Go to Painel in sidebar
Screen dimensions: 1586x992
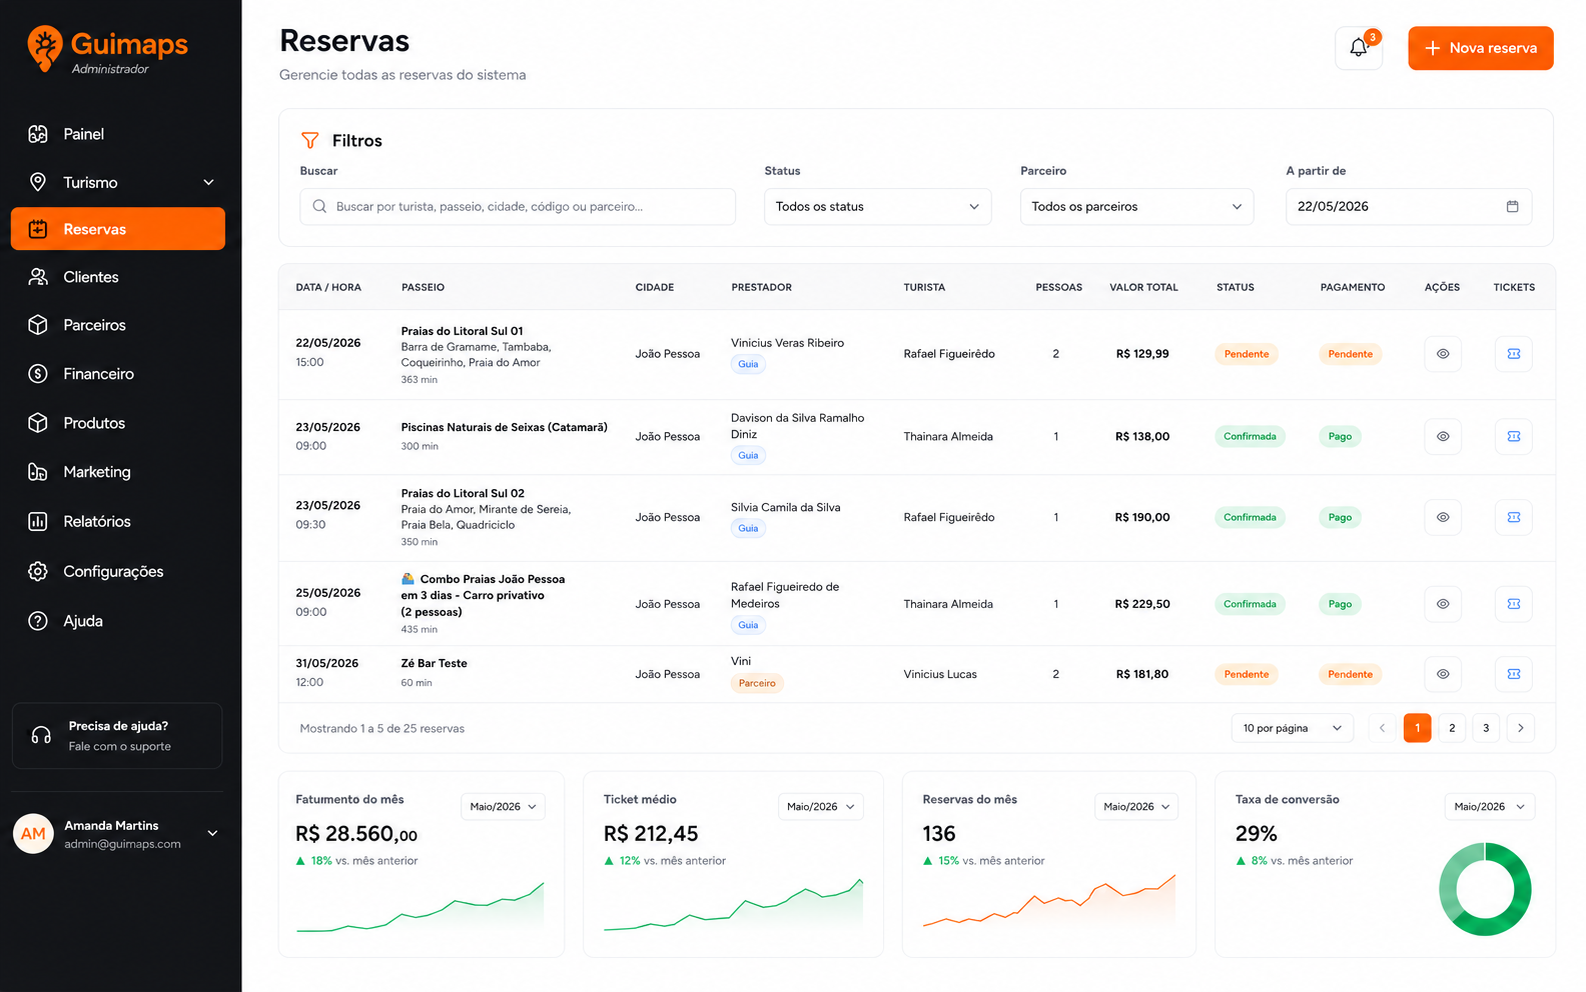click(118, 134)
